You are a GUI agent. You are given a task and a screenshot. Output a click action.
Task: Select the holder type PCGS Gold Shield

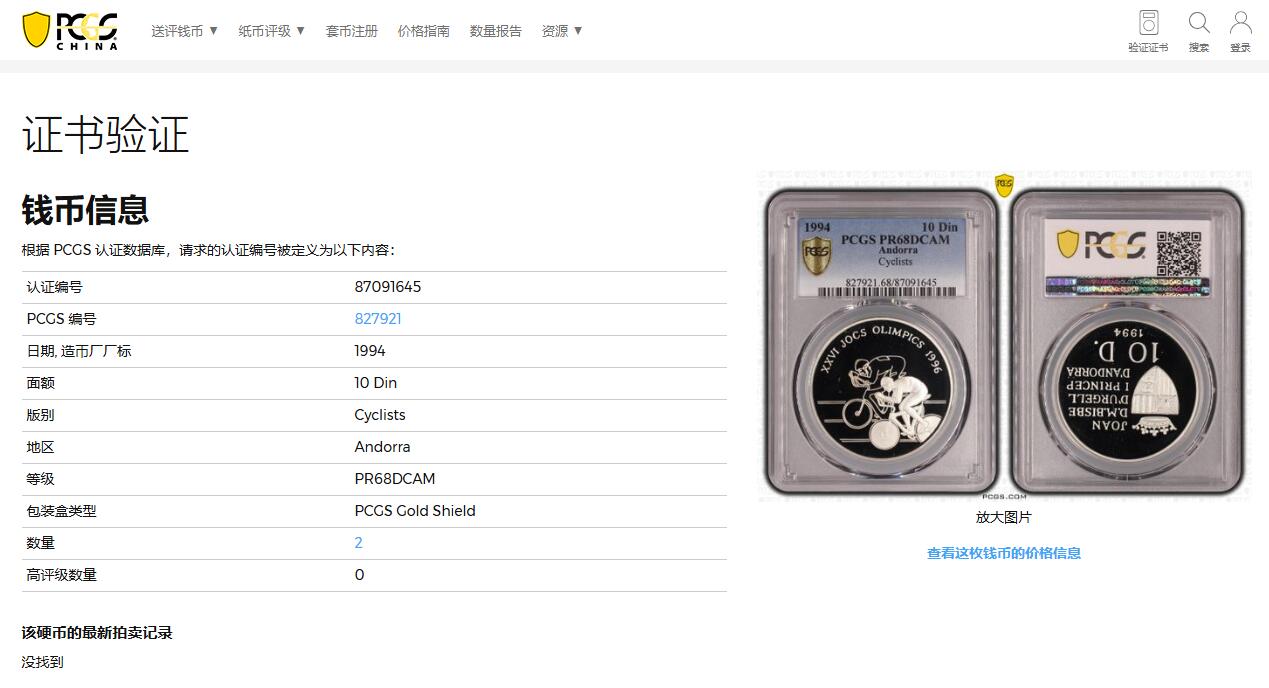click(x=415, y=511)
